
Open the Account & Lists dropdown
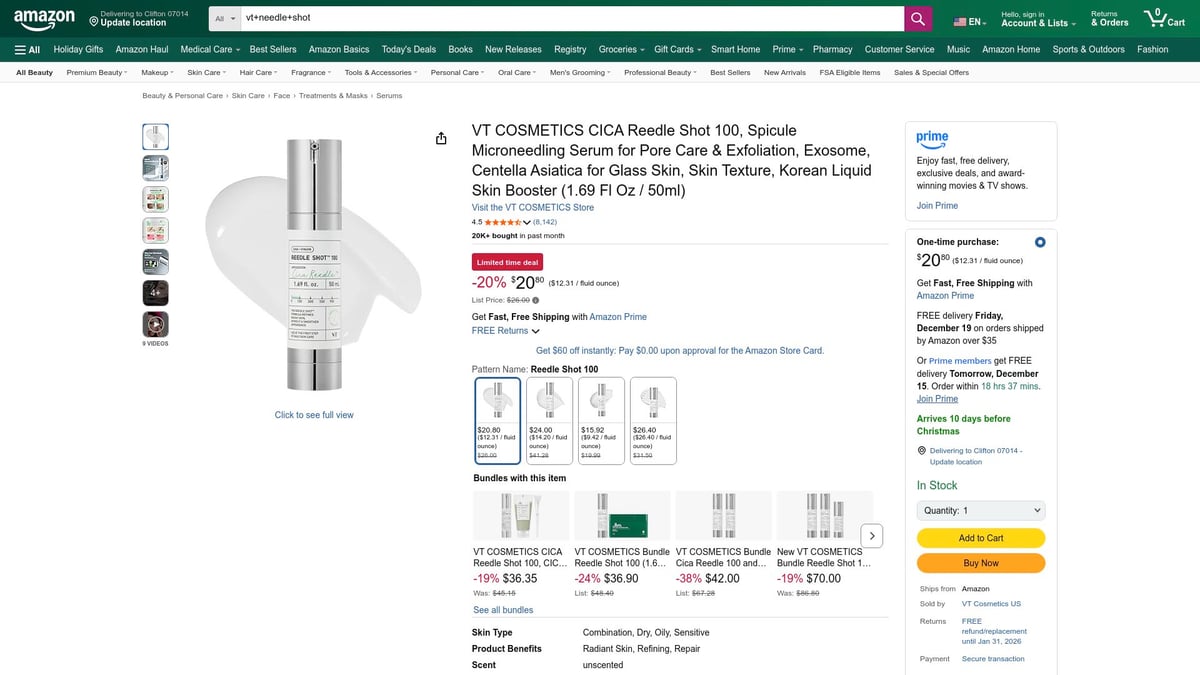pyautogui.click(x=1035, y=17)
